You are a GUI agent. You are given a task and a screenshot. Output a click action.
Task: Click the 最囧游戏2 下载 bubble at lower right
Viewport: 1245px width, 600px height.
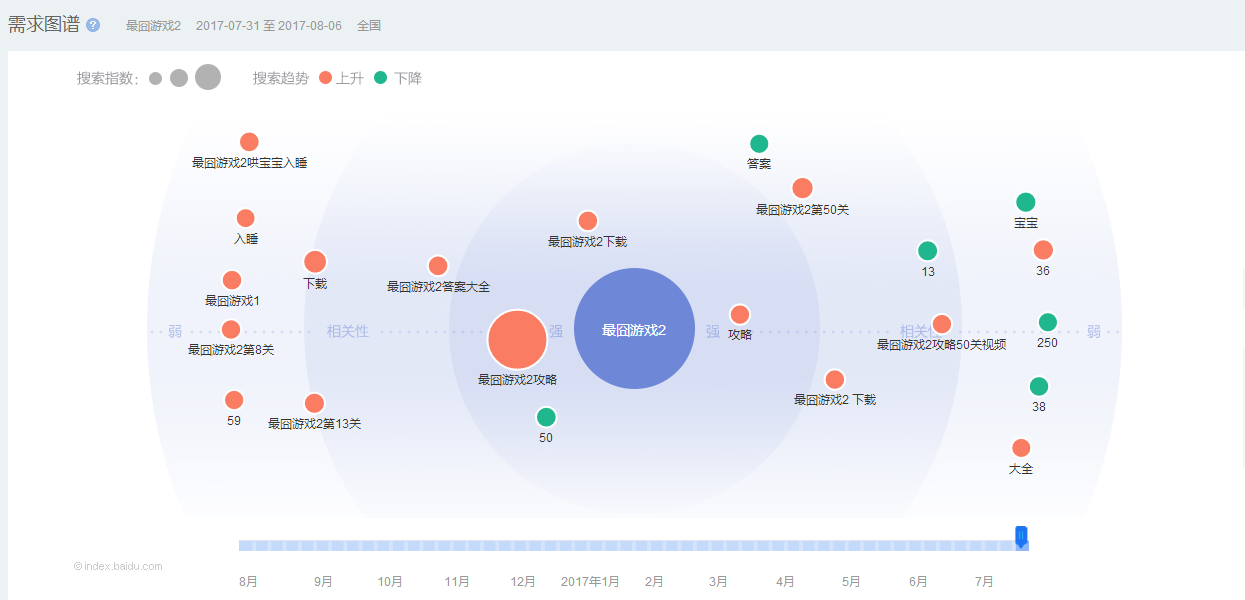(x=835, y=379)
